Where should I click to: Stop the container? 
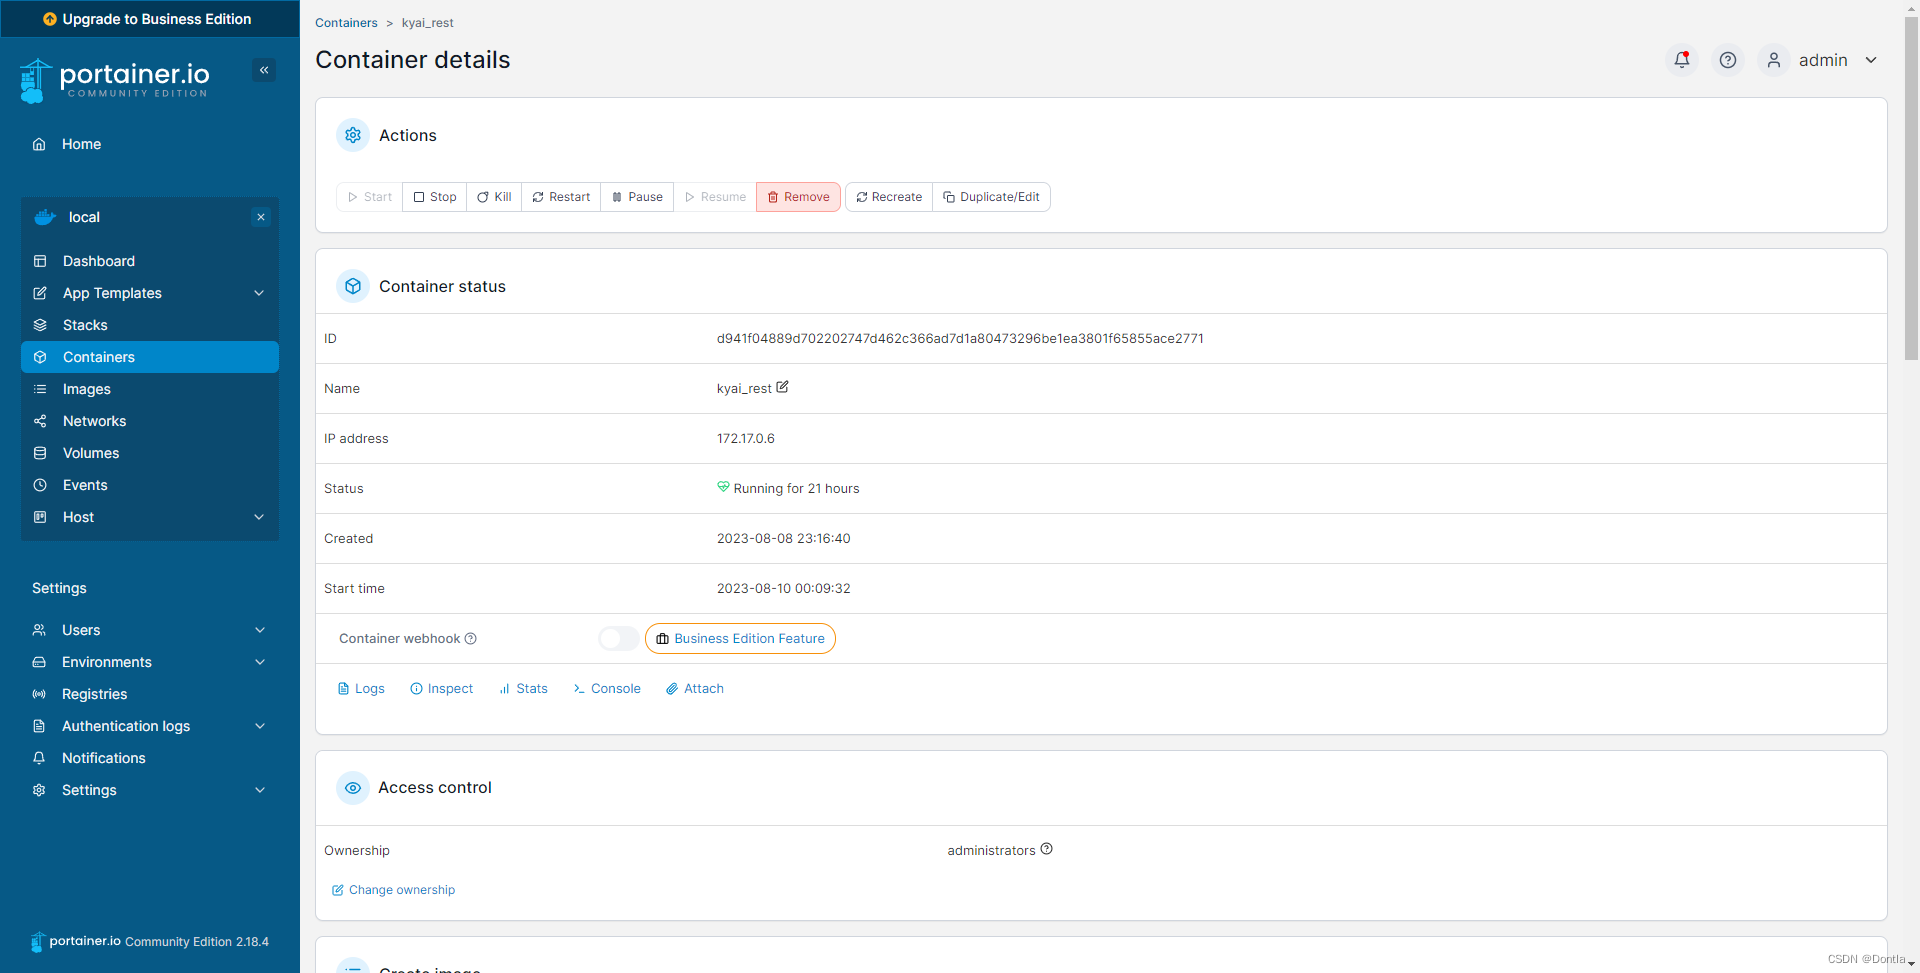coord(435,197)
